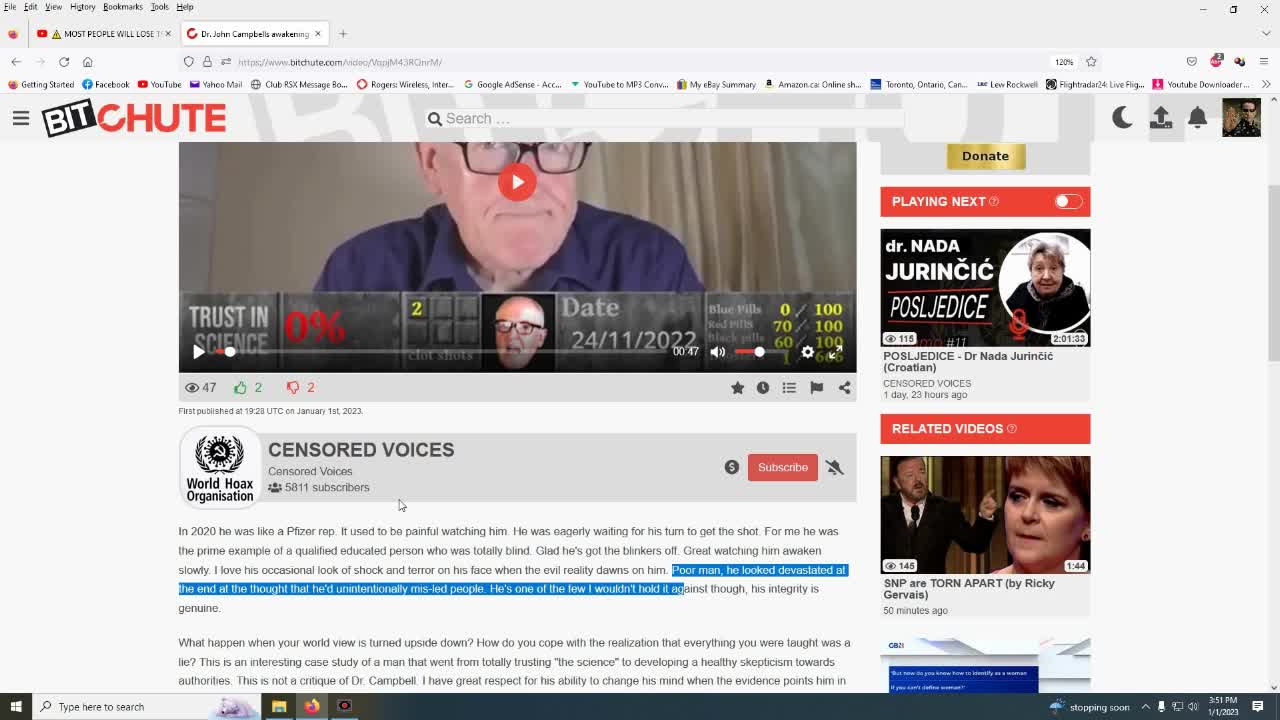The height and width of the screenshot is (720, 1280).
Task: Toggle dark mode moon icon
Action: point(1122,117)
